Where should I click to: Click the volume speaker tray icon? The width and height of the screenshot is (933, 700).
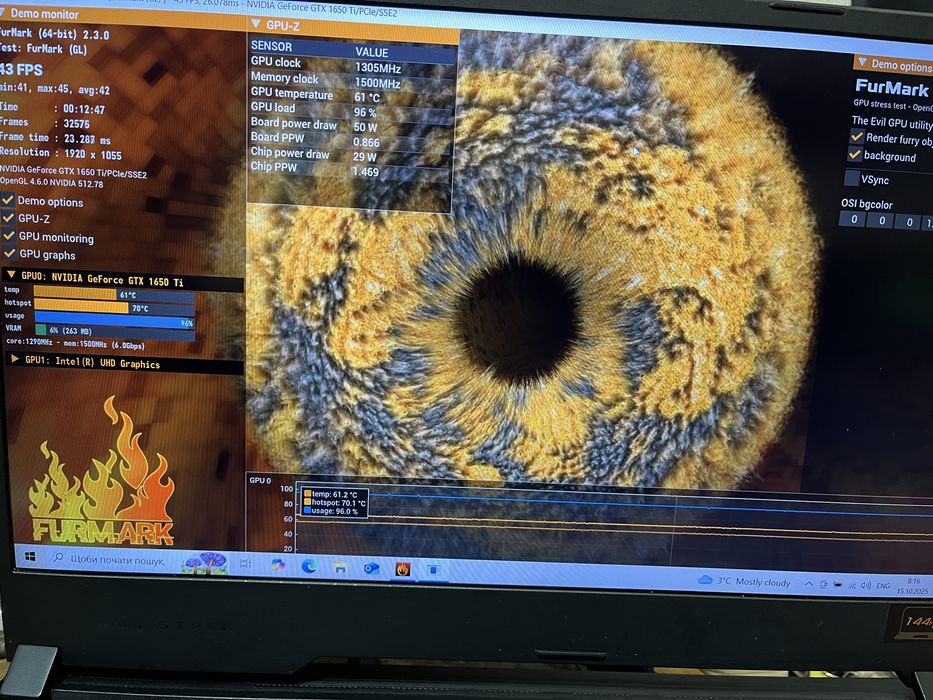(866, 586)
